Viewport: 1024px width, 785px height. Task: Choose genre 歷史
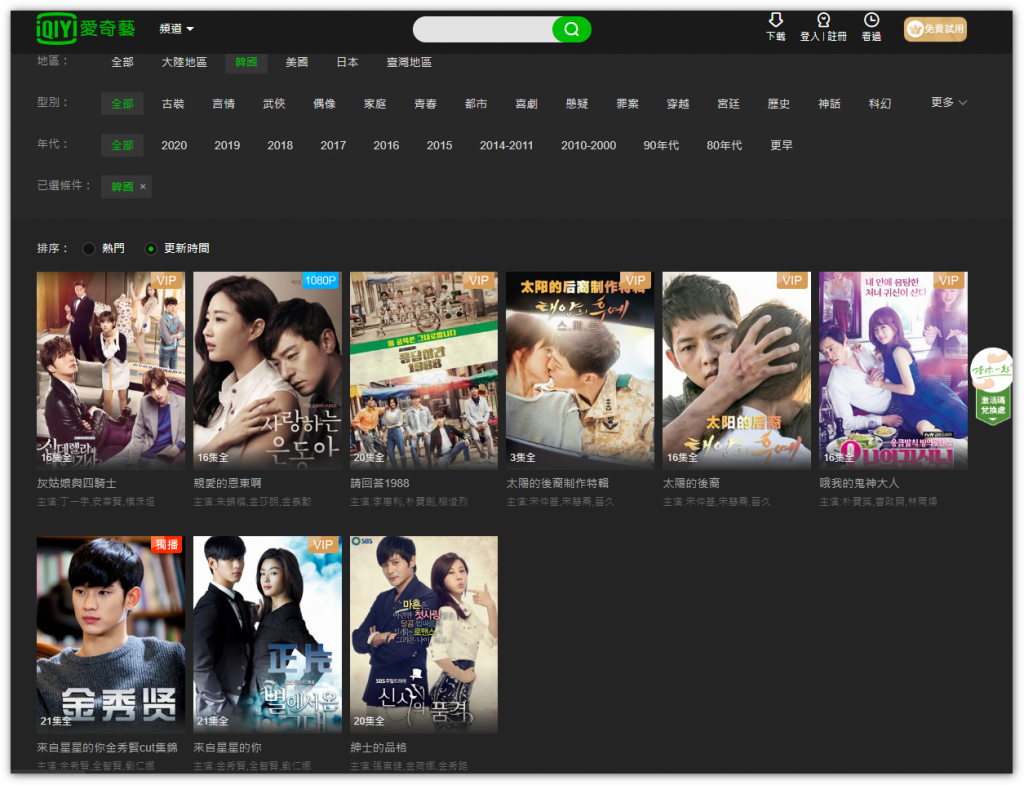click(x=779, y=104)
